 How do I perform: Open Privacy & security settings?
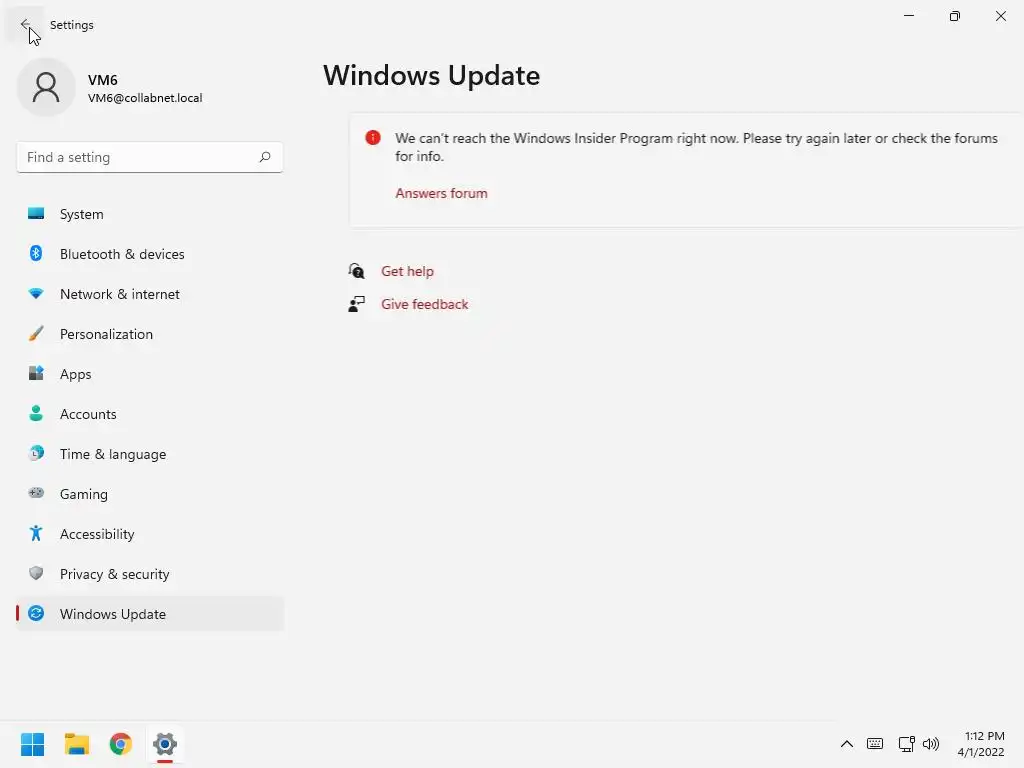pos(150,574)
